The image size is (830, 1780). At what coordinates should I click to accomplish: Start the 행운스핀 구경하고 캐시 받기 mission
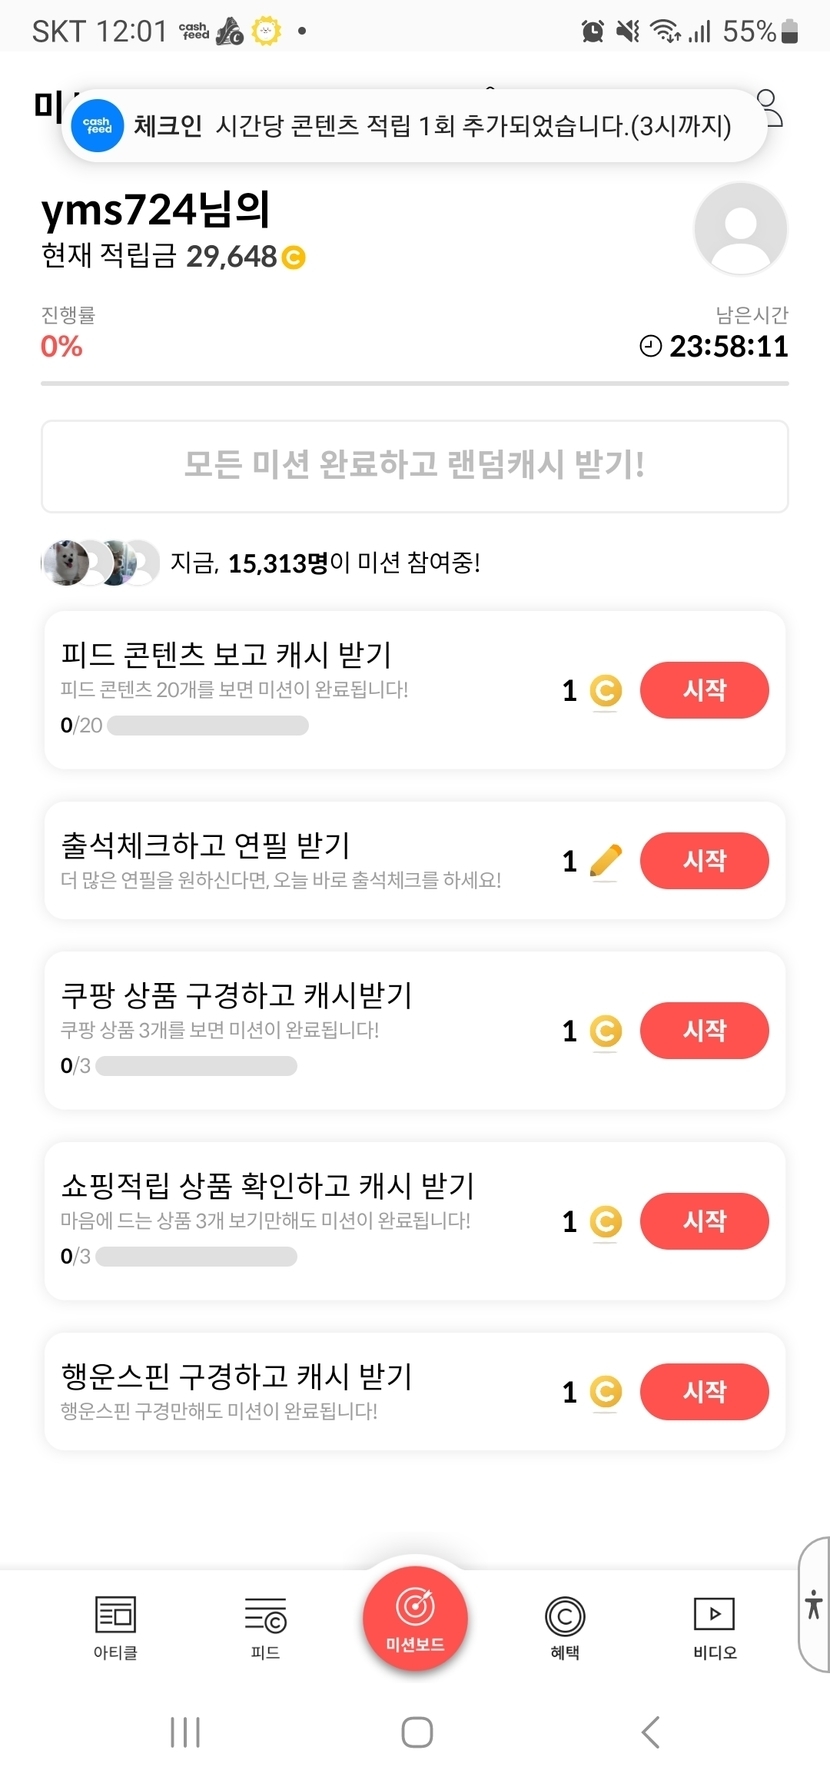[704, 1391]
